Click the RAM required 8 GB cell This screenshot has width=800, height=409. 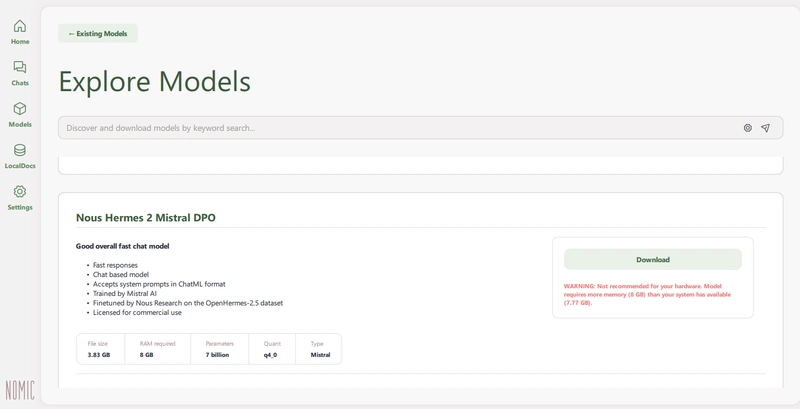(x=158, y=349)
